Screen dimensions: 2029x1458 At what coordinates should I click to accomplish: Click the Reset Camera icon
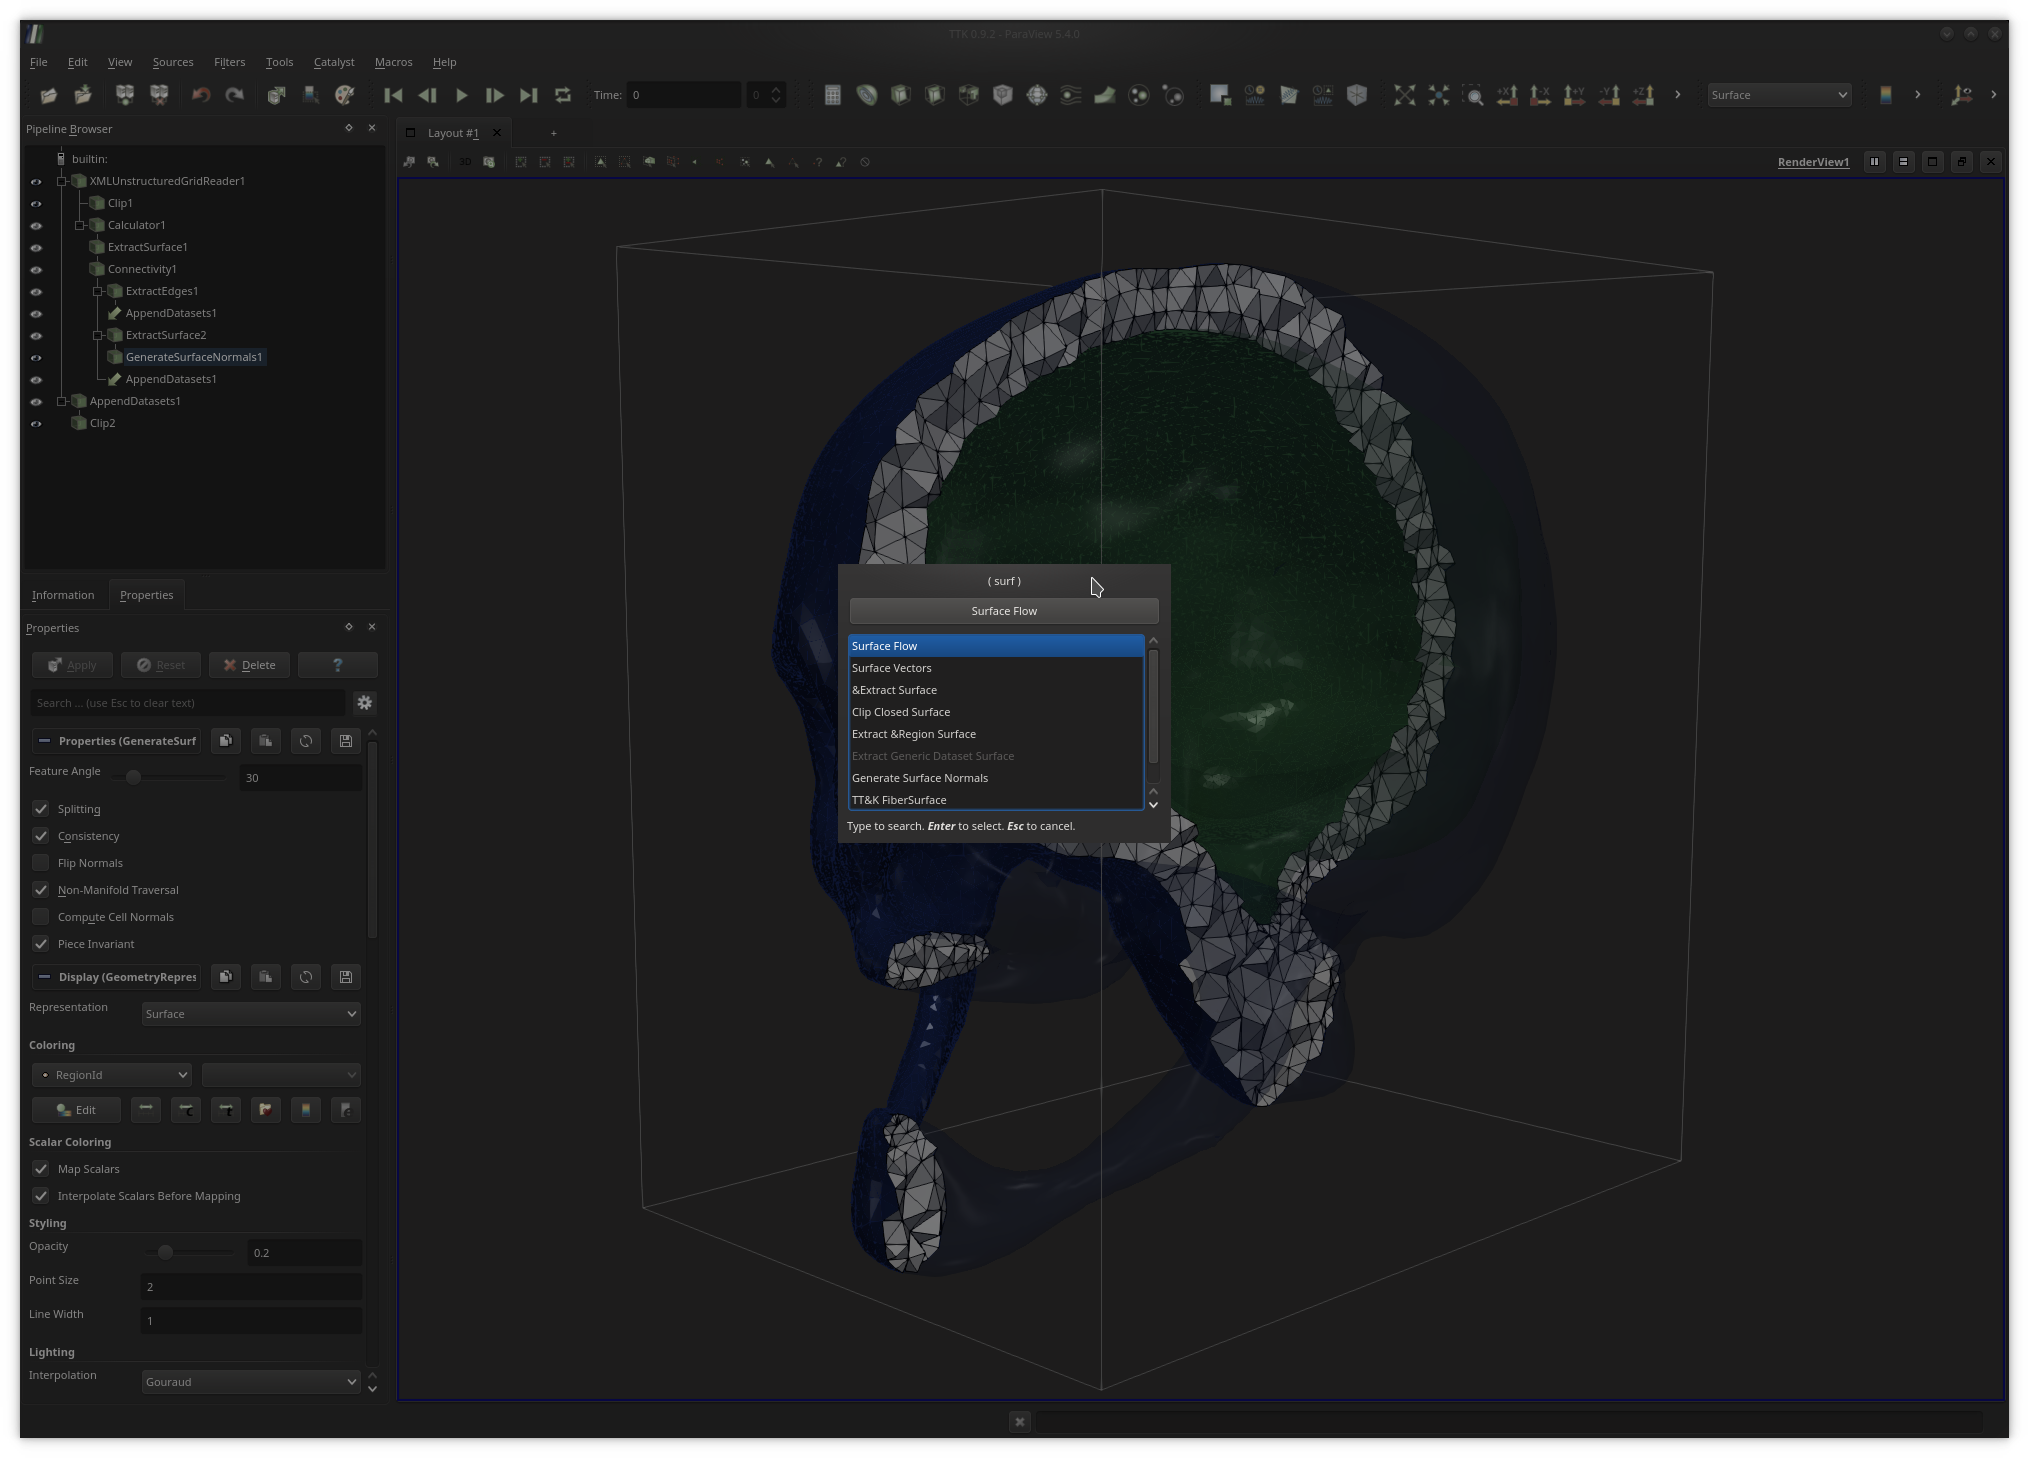tap(1404, 95)
